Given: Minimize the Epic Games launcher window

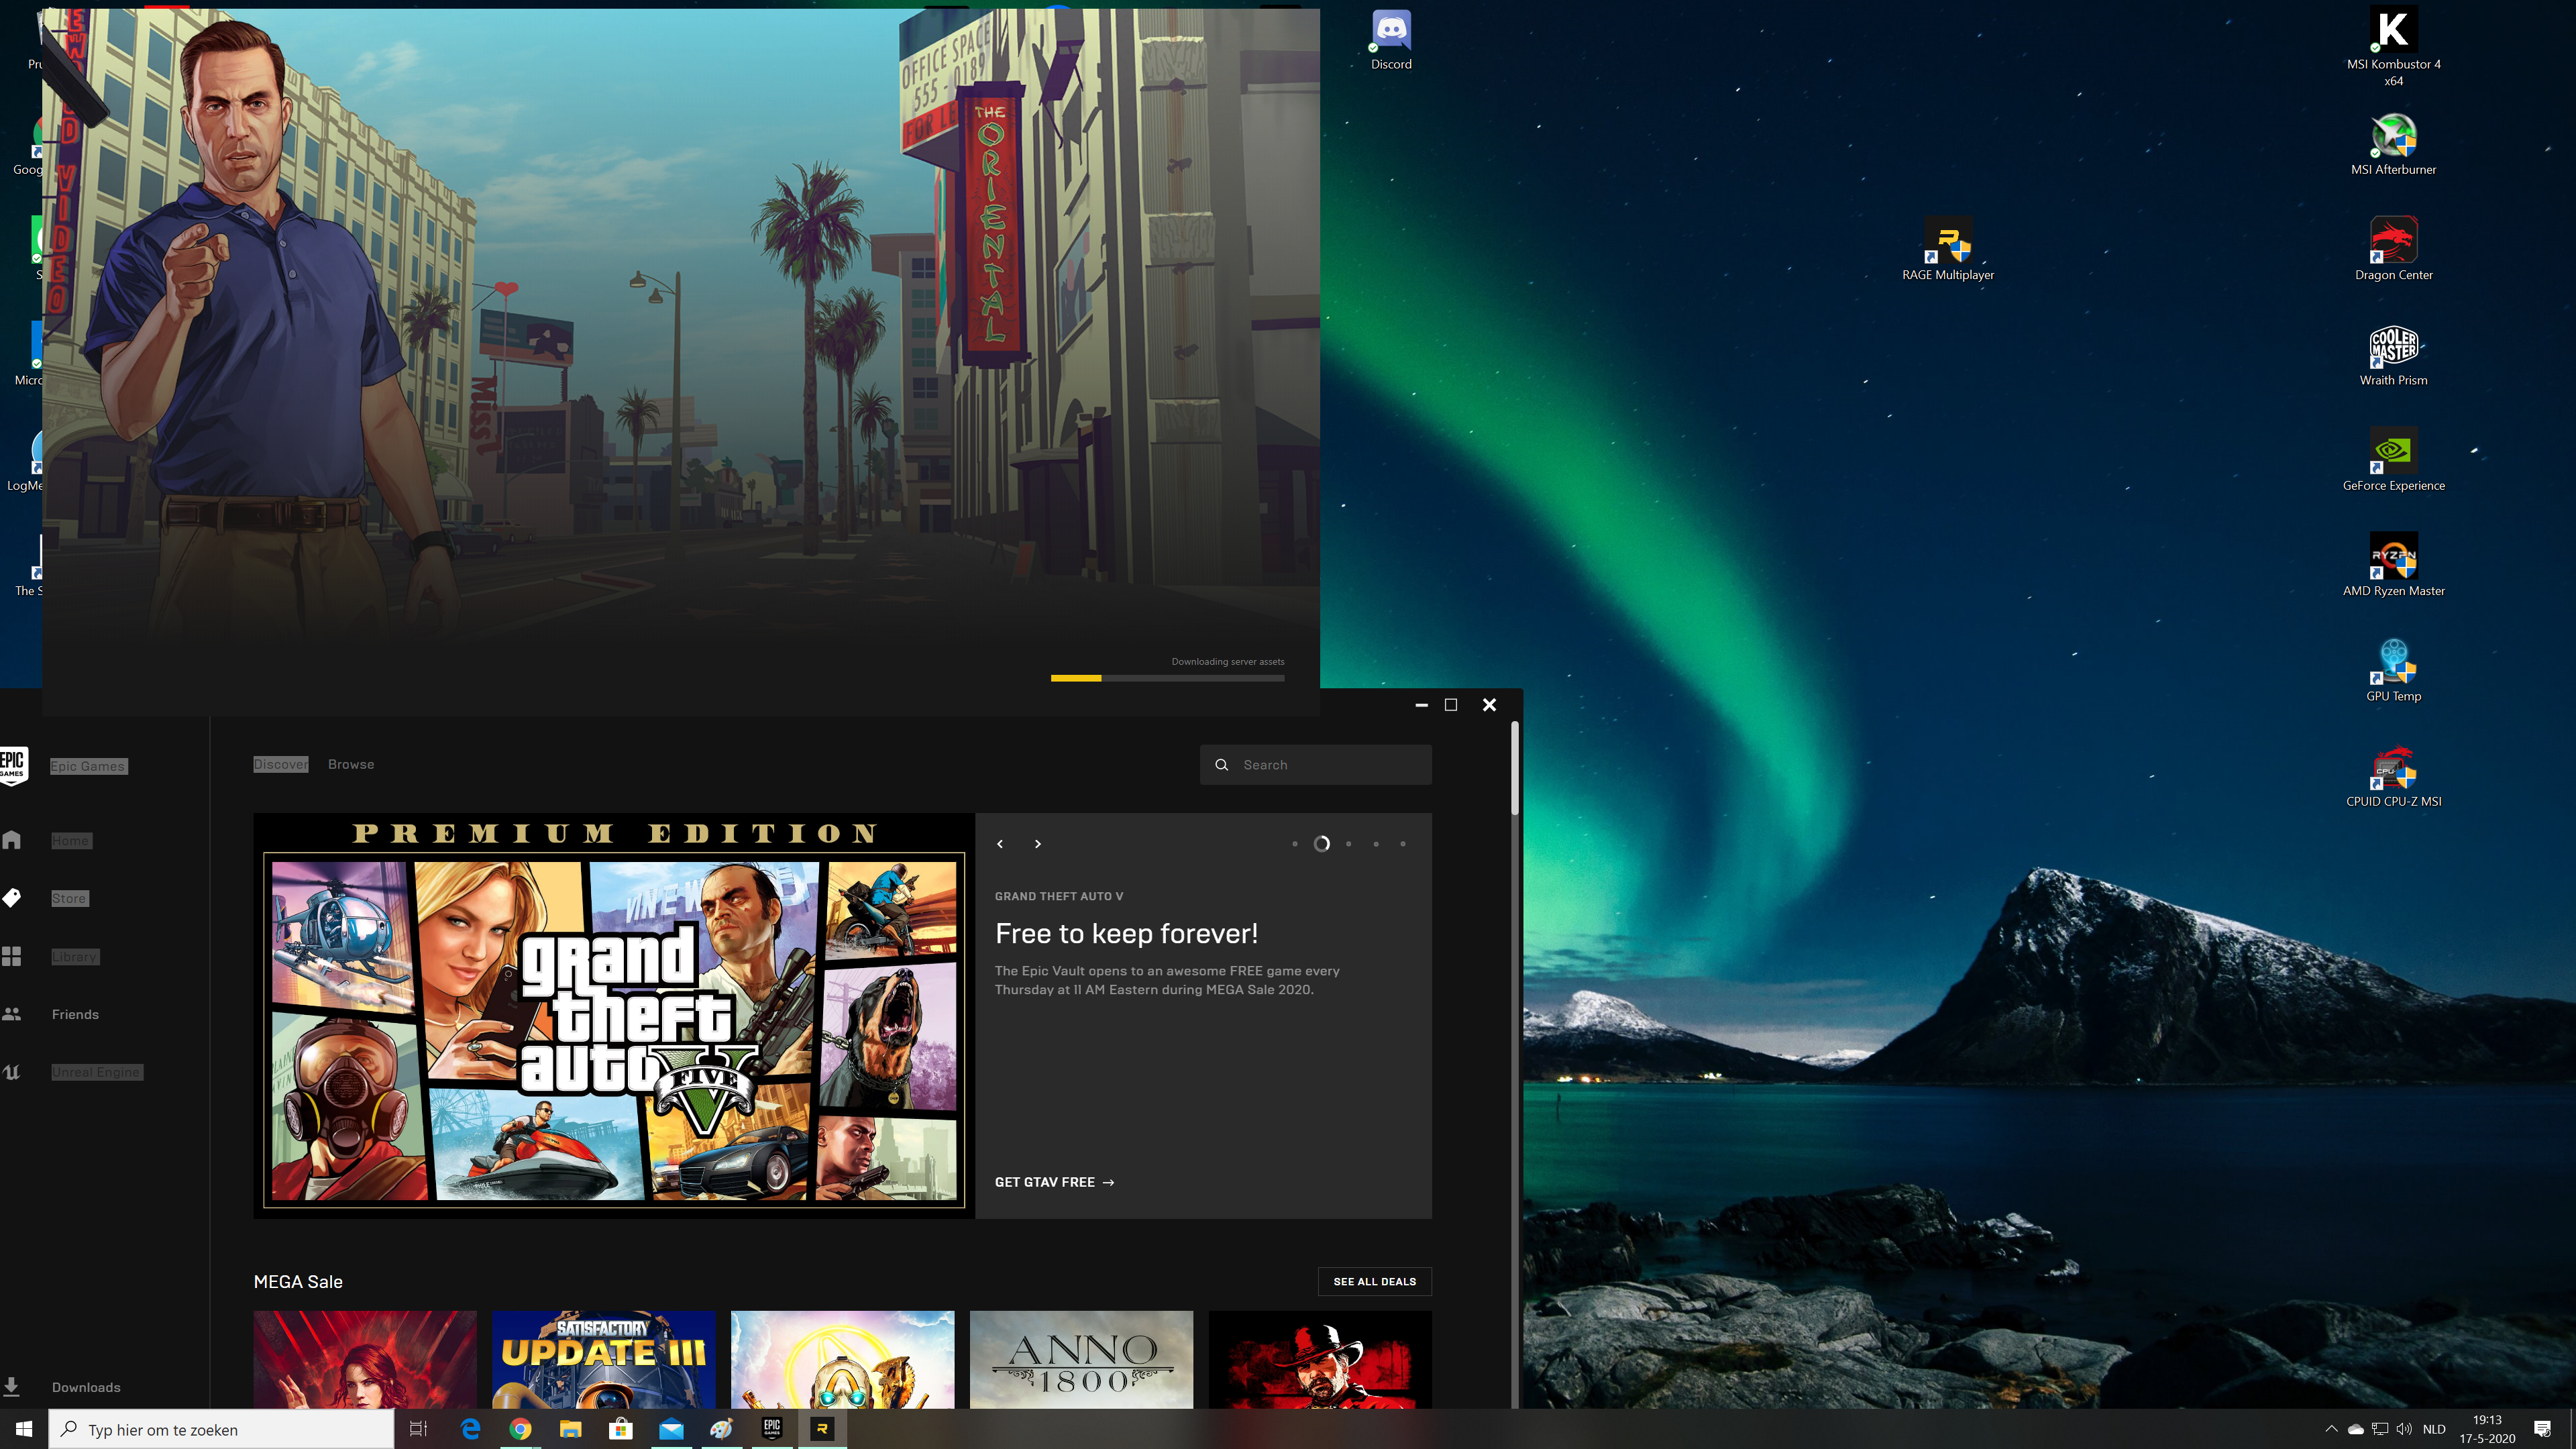Looking at the screenshot, I should [1421, 705].
